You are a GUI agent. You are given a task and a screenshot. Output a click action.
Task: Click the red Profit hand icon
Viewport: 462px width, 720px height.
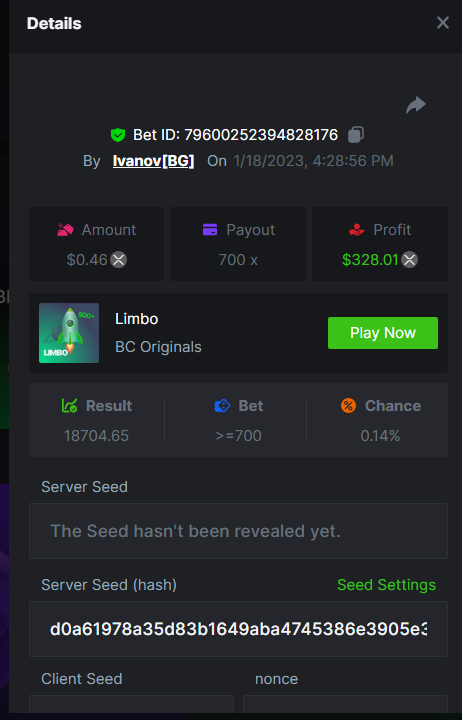(357, 230)
